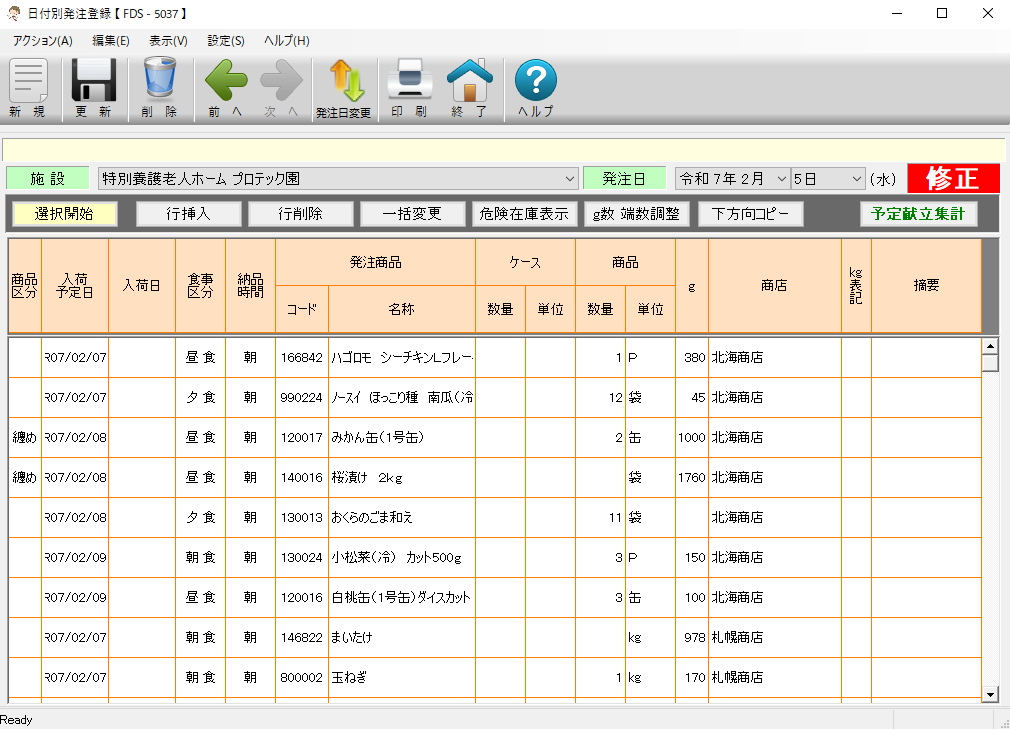This screenshot has width=1010, height=729.
Task: Select the みかん缶(1号缶) product name cell
Action: click(x=401, y=438)
